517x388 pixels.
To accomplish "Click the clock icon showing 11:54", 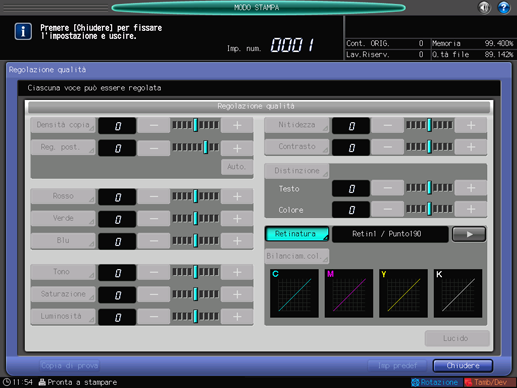I will (x=6, y=382).
